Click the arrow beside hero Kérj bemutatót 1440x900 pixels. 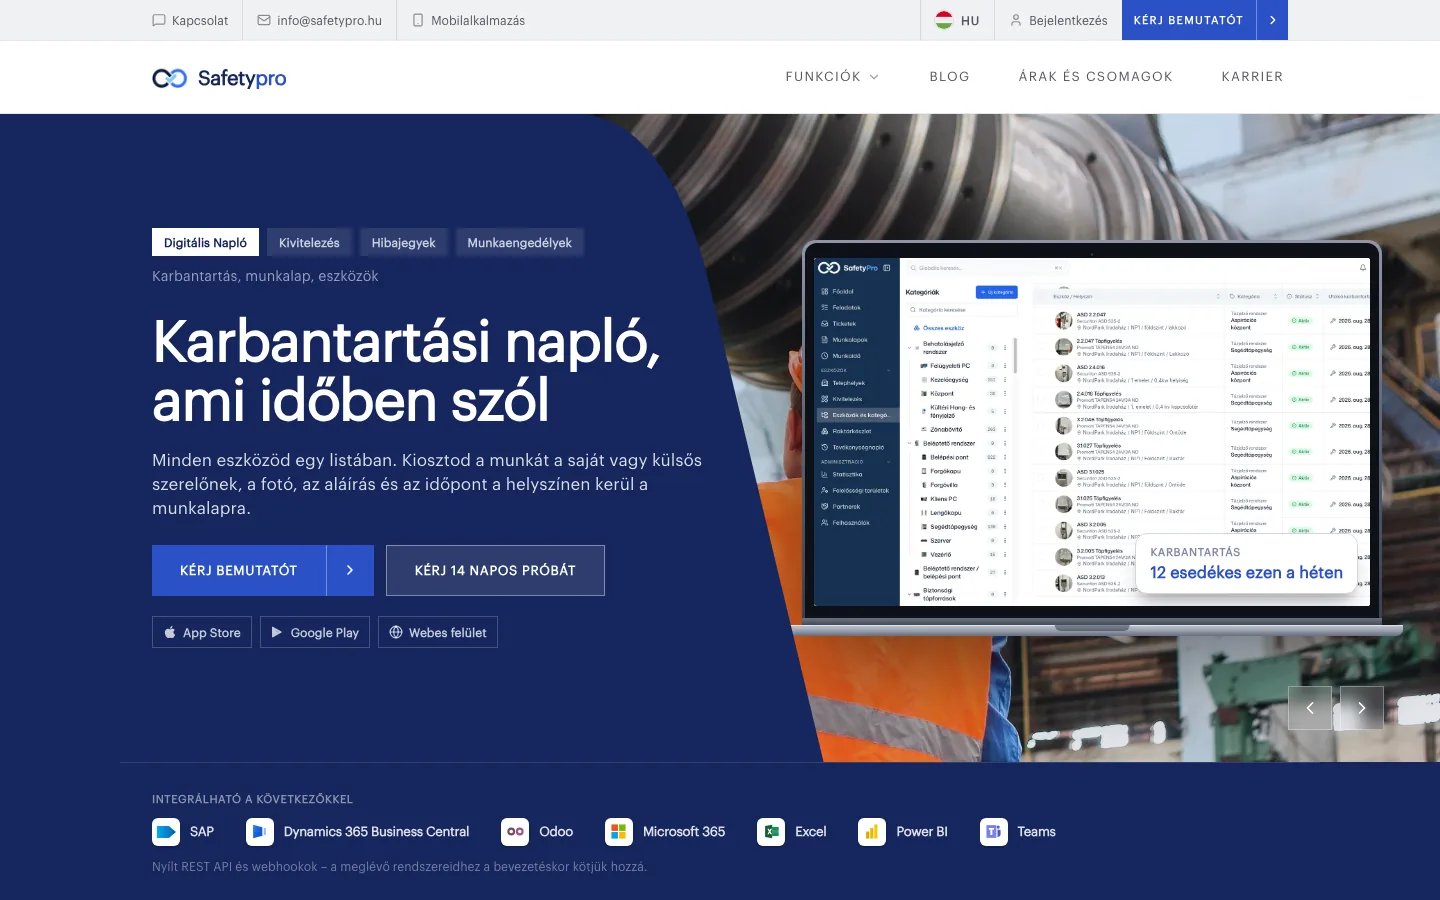[350, 570]
